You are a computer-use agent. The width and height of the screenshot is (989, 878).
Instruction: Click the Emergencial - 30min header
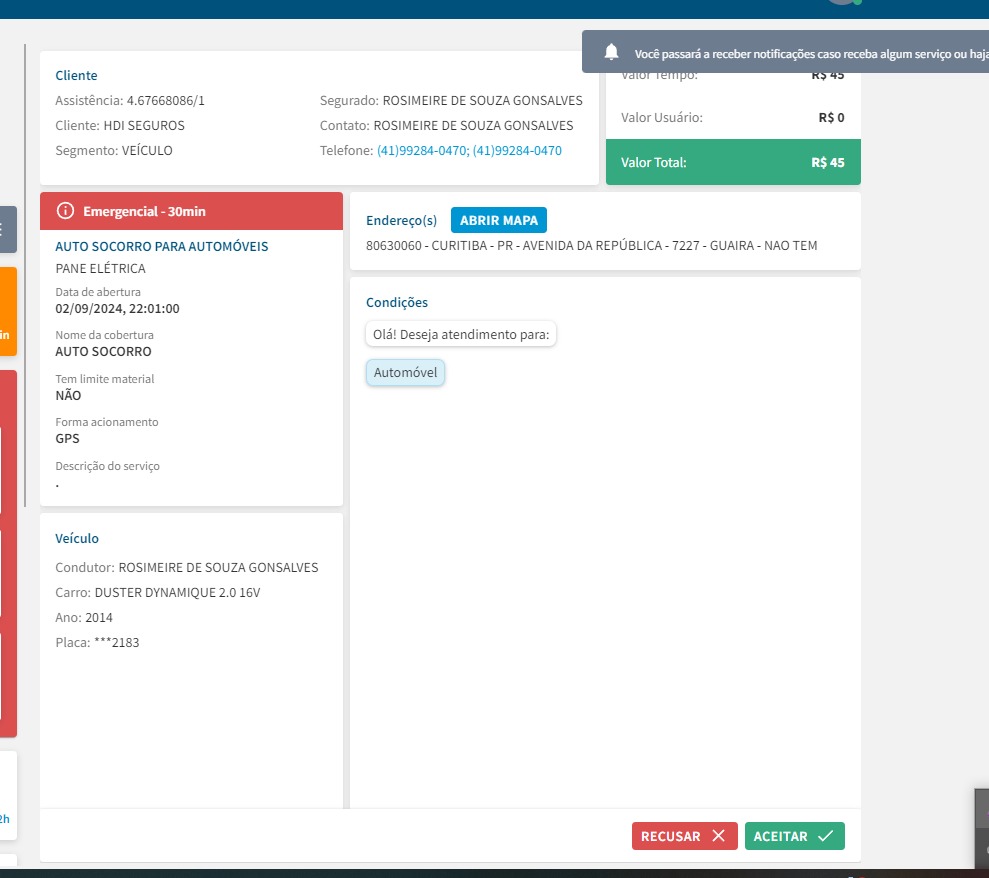coord(191,211)
